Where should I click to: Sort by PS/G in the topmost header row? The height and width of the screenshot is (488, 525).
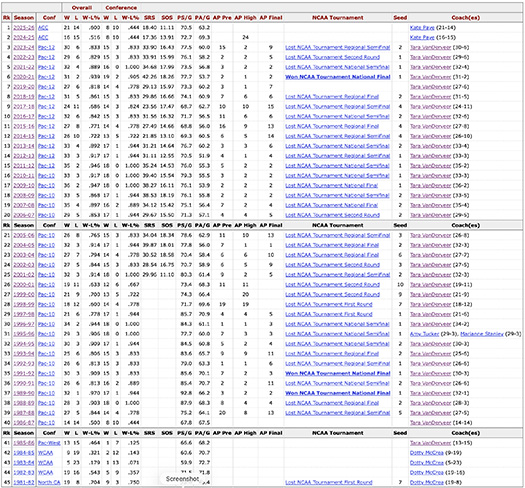point(184,17)
